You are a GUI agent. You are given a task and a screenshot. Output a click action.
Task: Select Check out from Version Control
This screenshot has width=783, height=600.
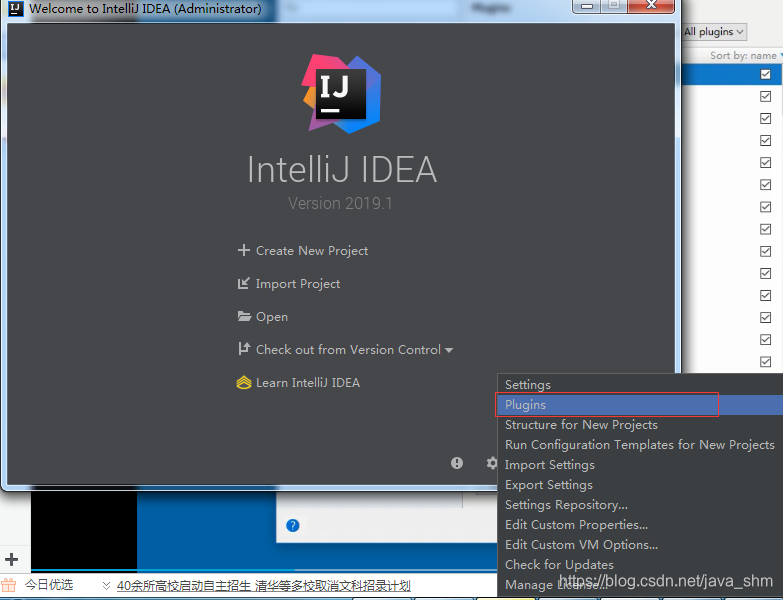(348, 349)
